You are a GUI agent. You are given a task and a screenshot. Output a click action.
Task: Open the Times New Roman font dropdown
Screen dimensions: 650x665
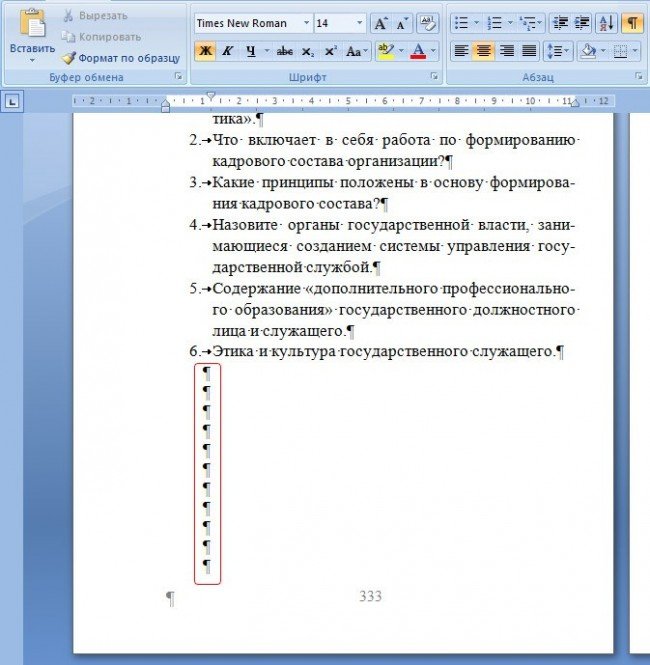point(306,23)
